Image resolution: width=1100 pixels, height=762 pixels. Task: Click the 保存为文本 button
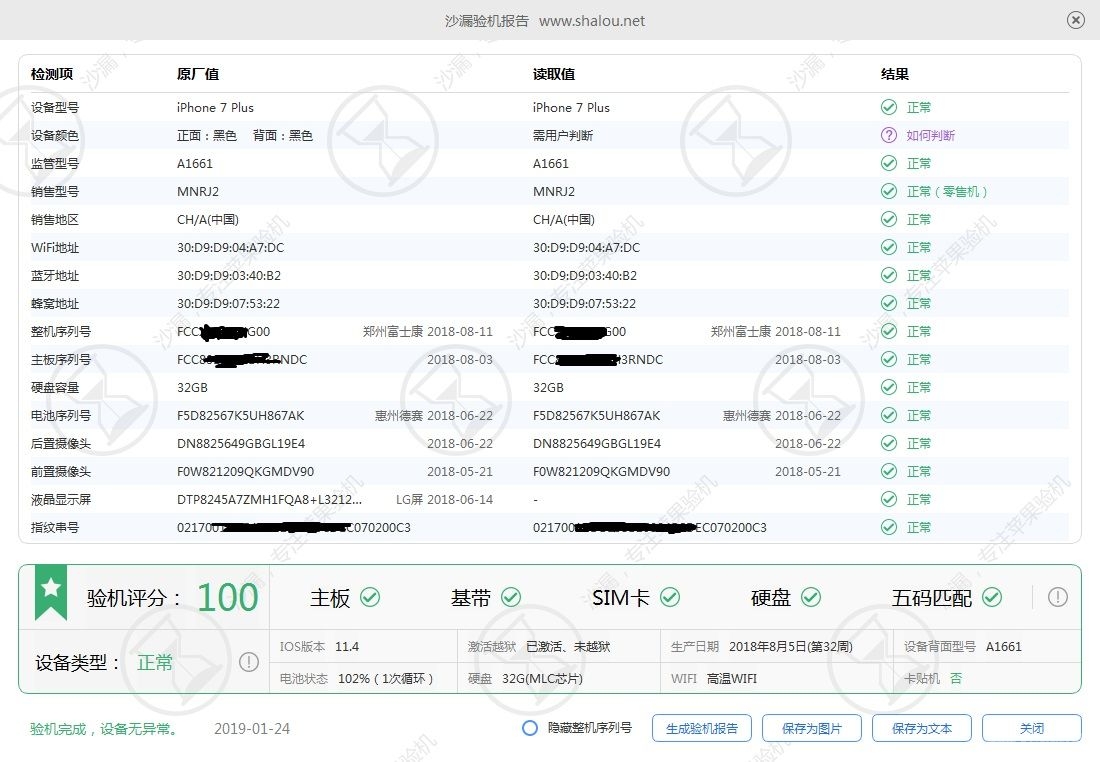pos(922,728)
